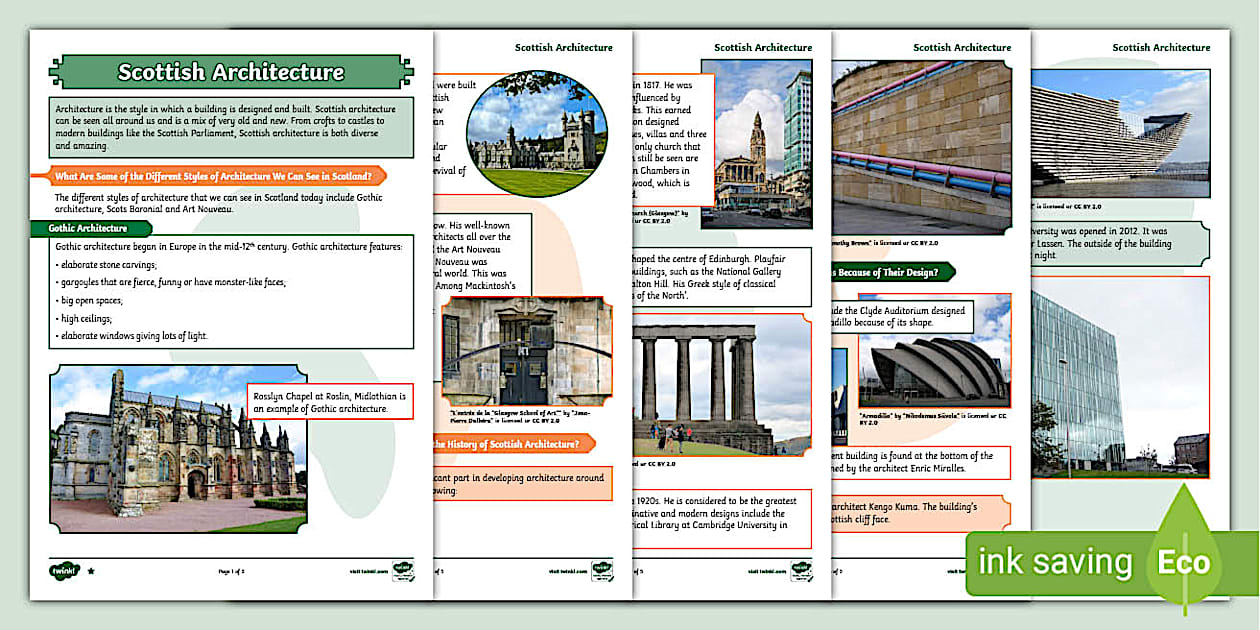Click the Rosslyn Chapel caption text box
Image resolution: width=1260 pixels, height=630 pixels.
[x=330, y=402]
